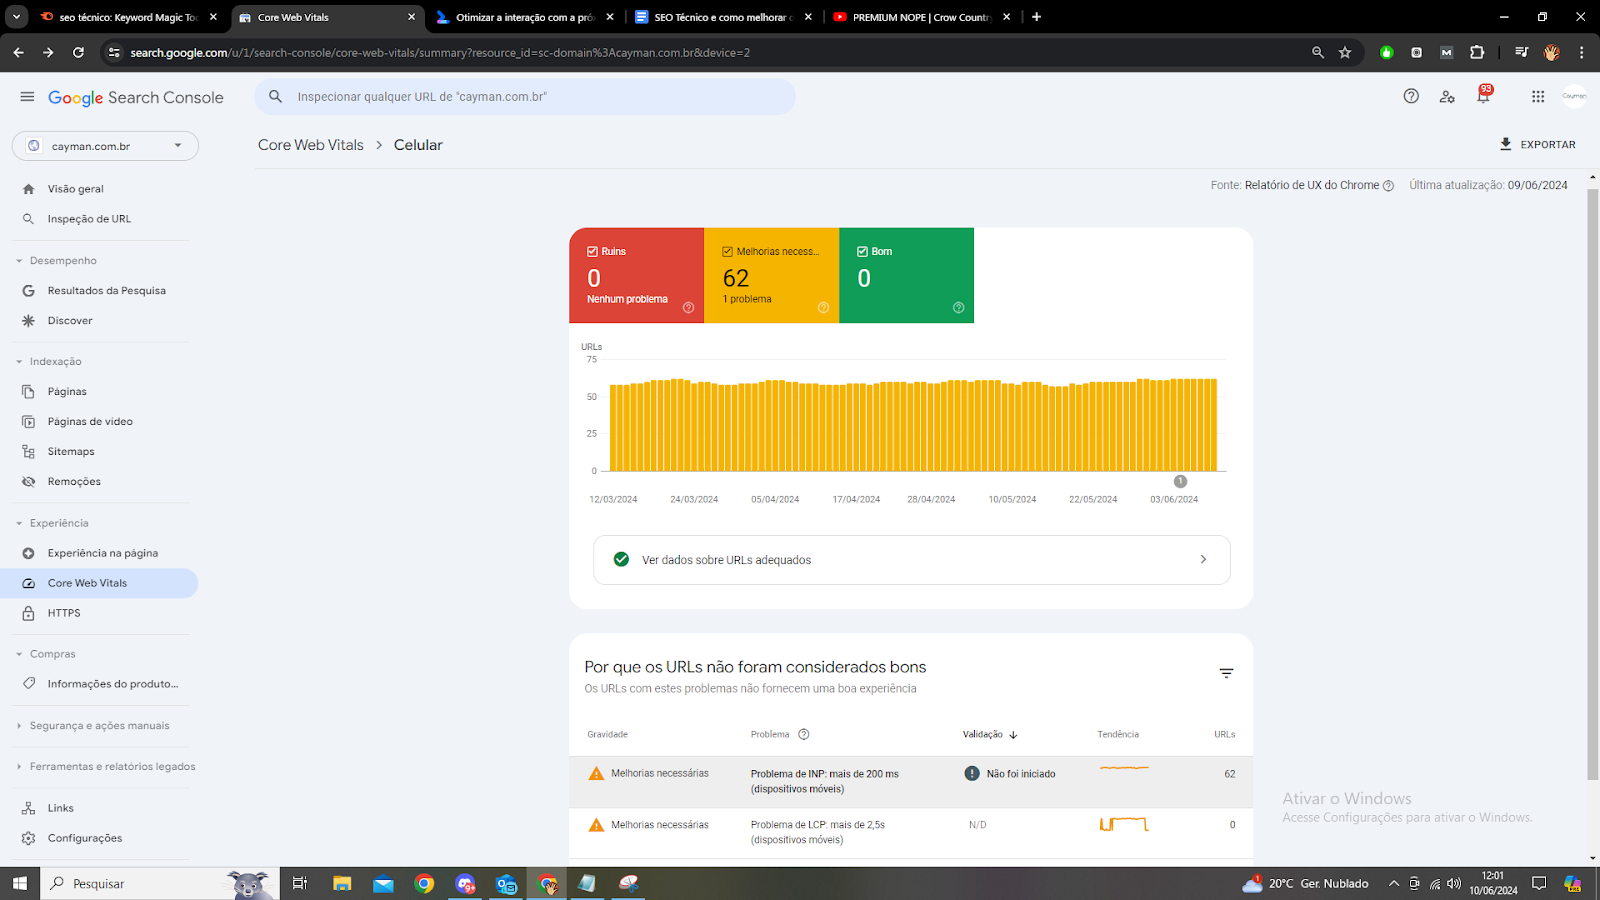The image size is (1600, 900).
Task: Go back in browser
Action: [18, 53]
